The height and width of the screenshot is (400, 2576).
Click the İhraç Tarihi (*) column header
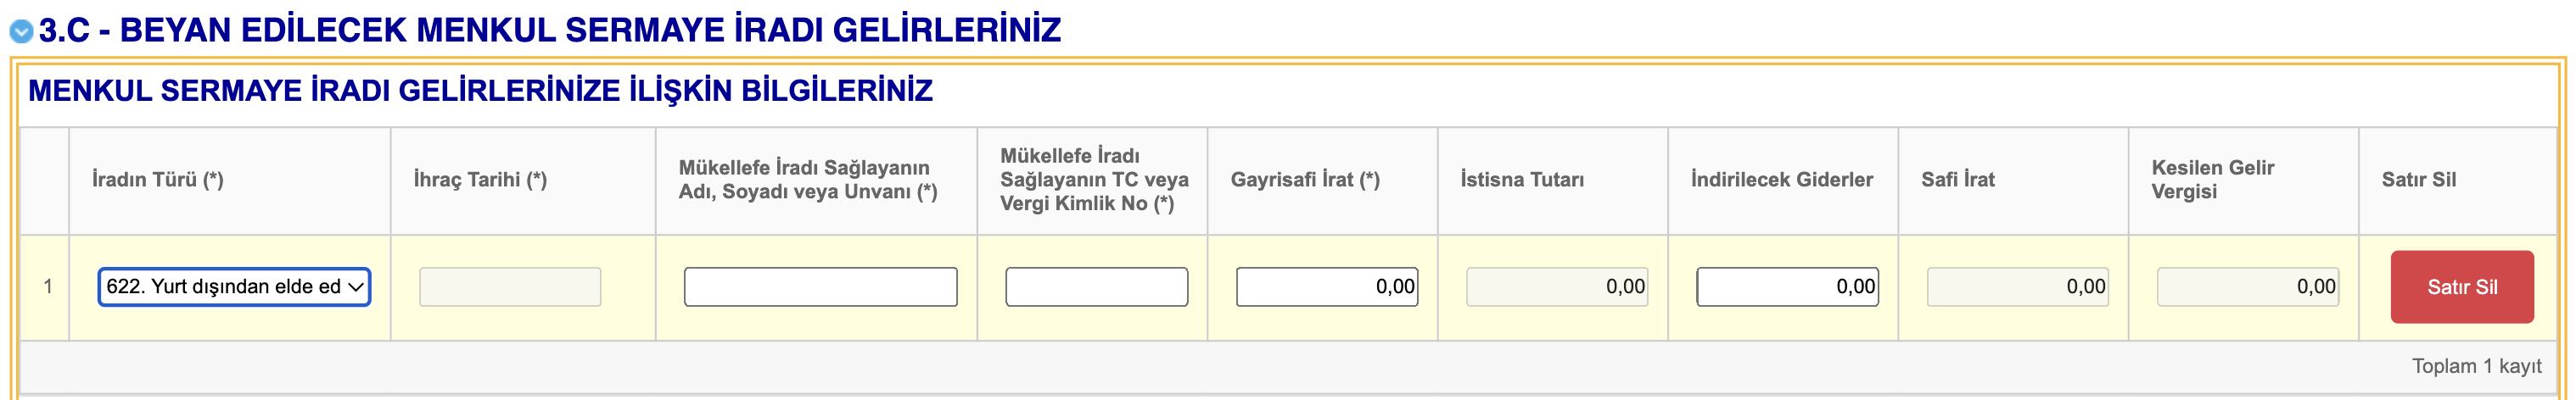click(480, 180)
